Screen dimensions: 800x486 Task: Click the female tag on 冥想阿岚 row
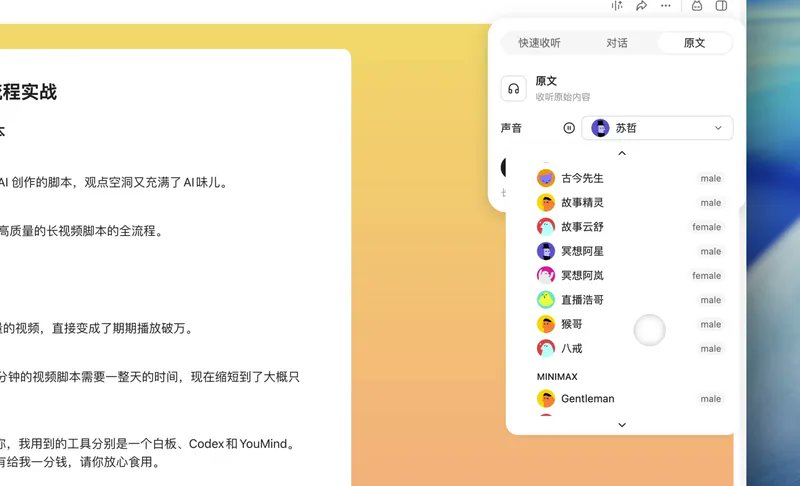tap(707, 275)
